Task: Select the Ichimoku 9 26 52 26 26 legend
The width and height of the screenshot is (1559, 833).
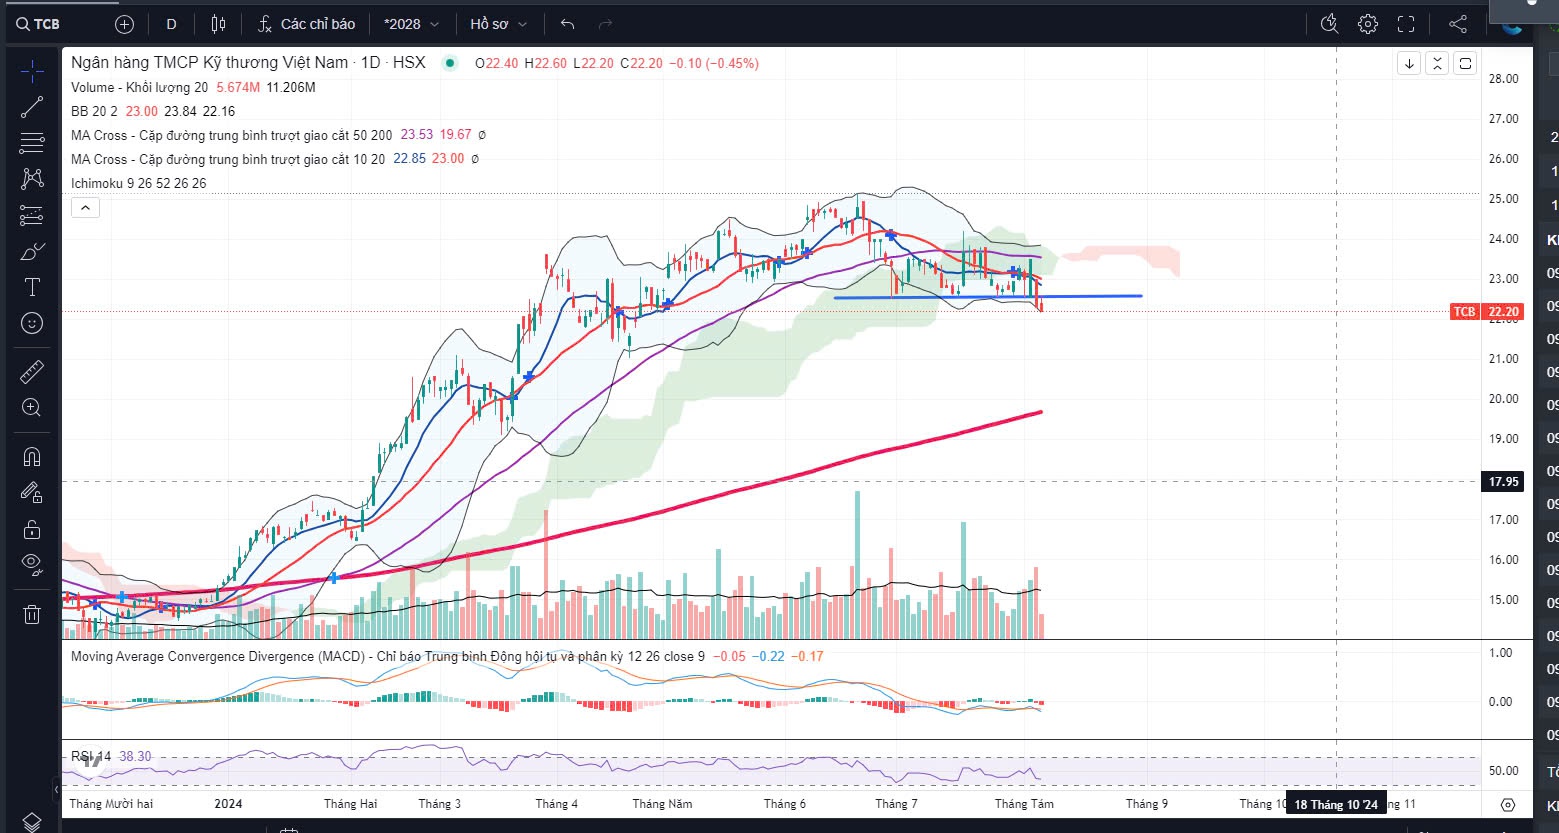Action: point(139,183)
